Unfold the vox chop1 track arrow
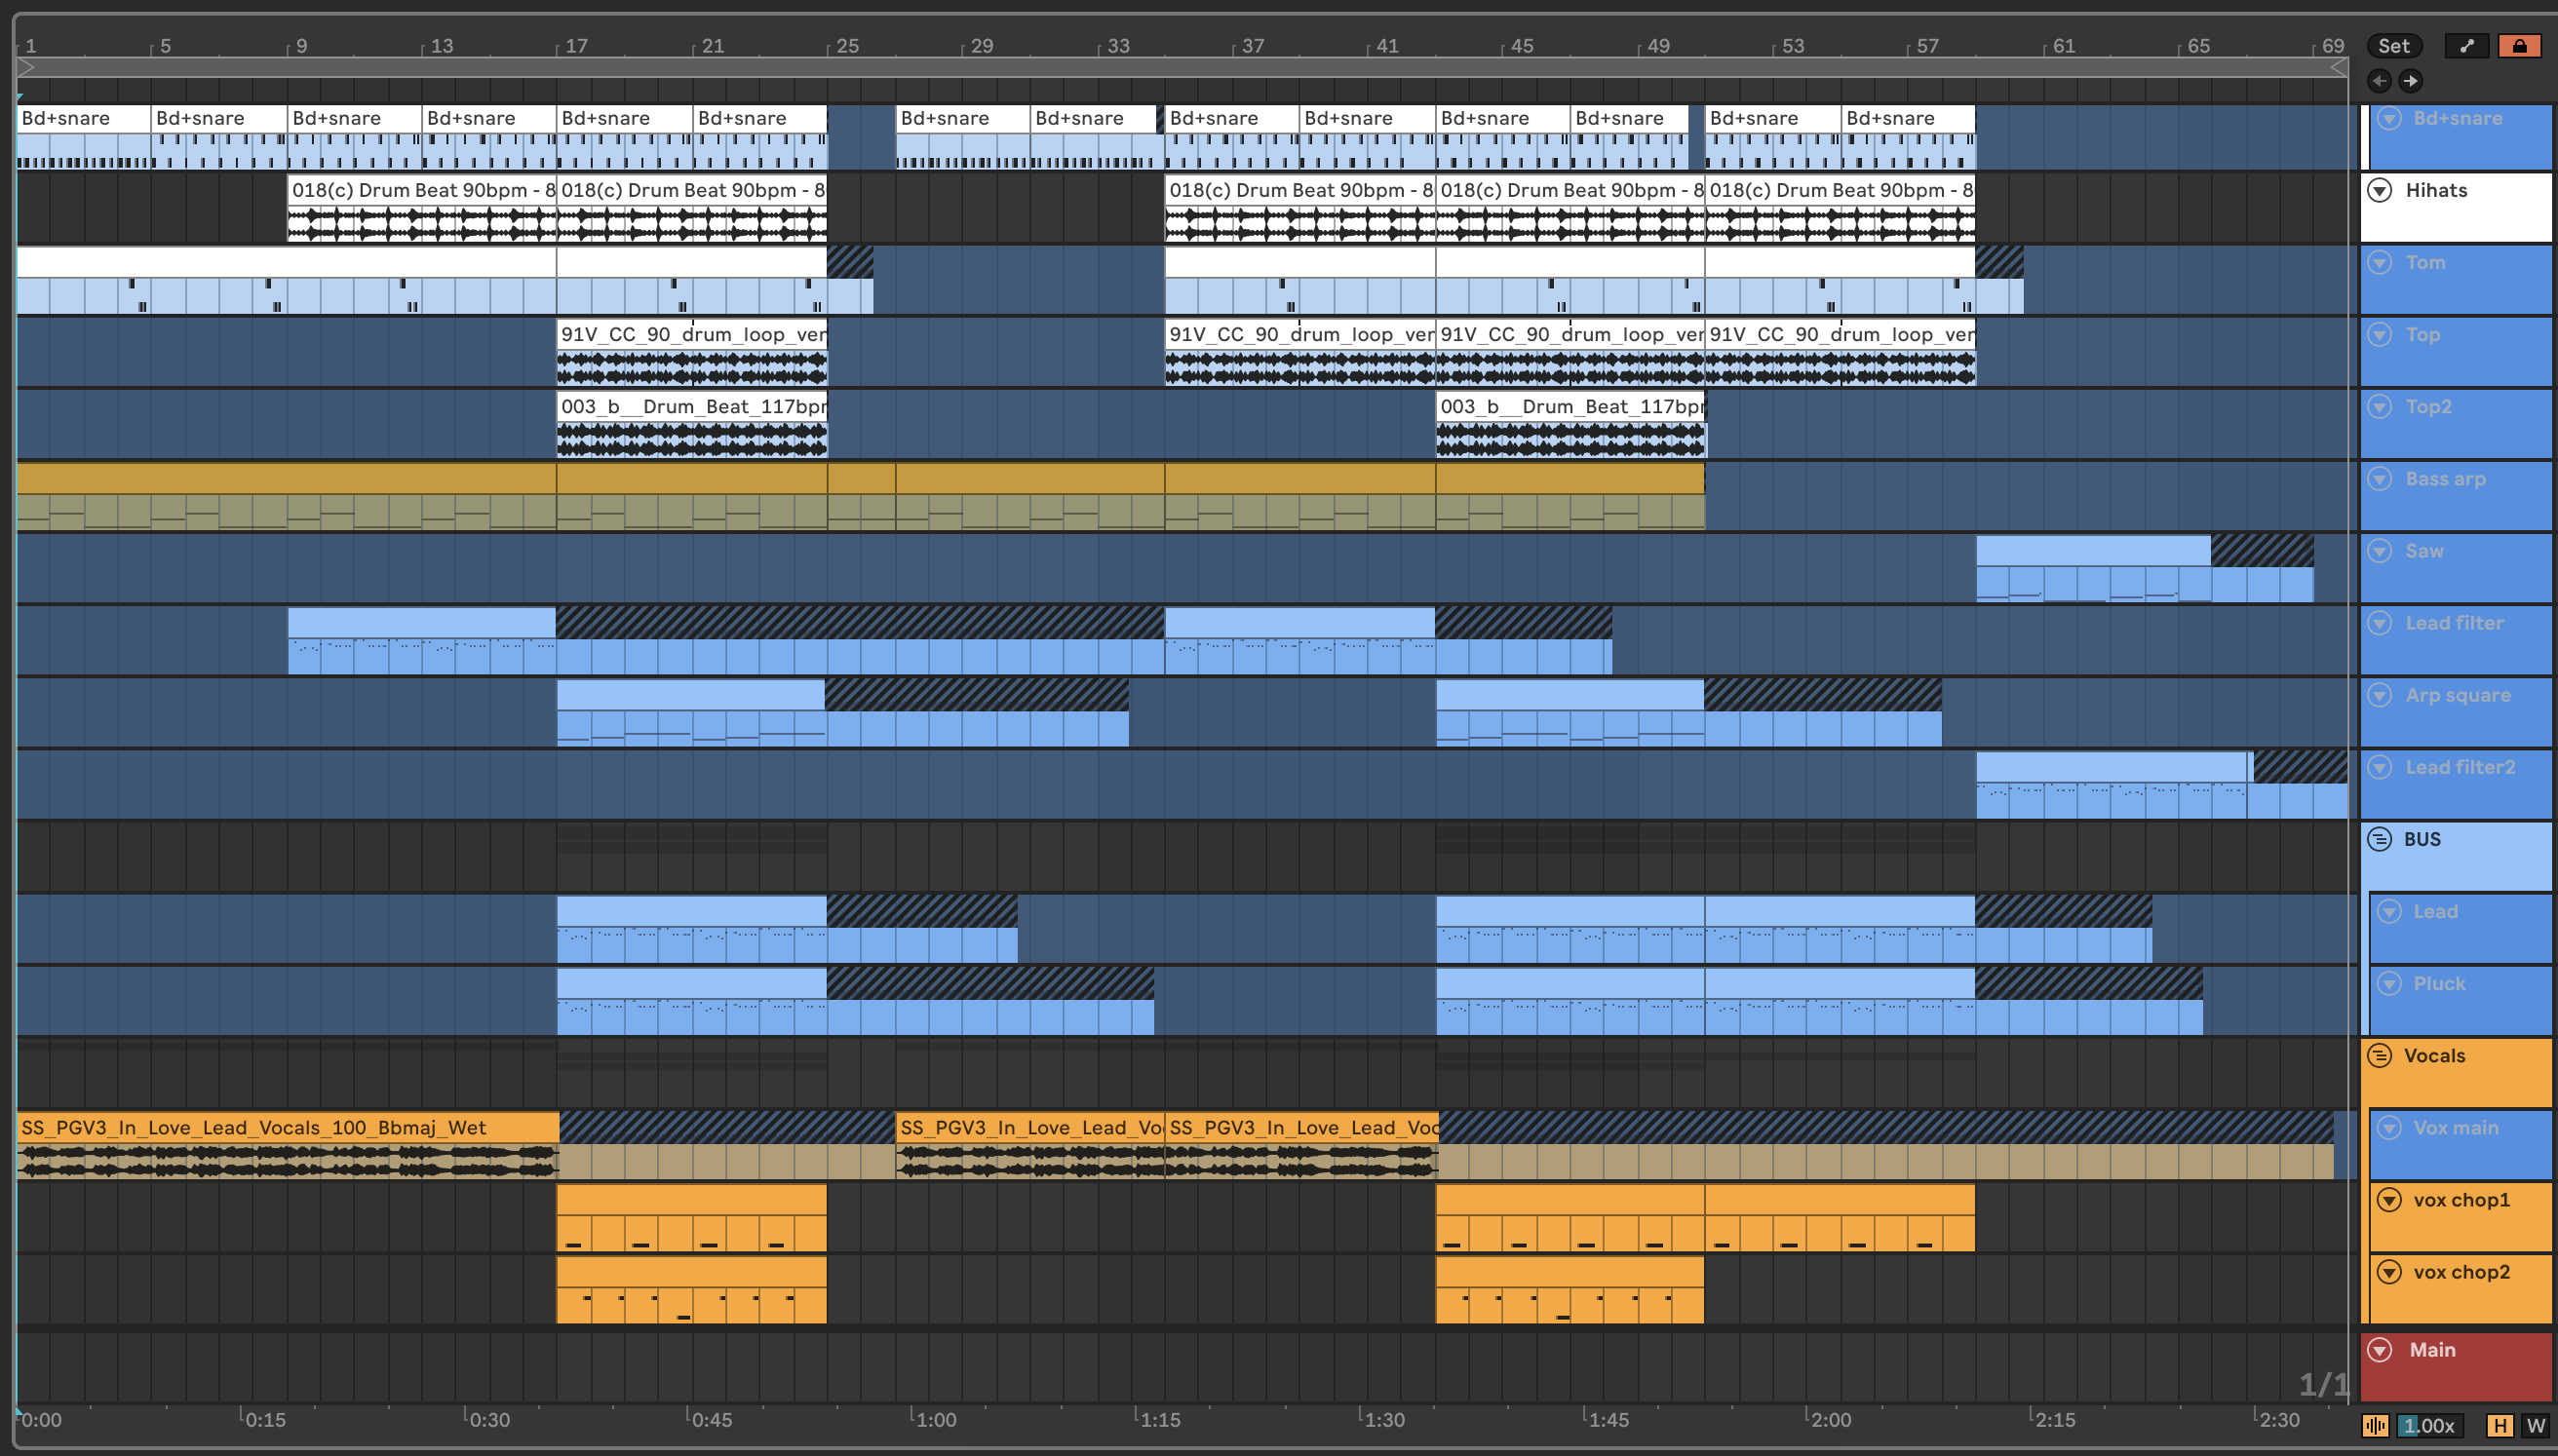2558x1456 pixels. tap(2389, 1200)
